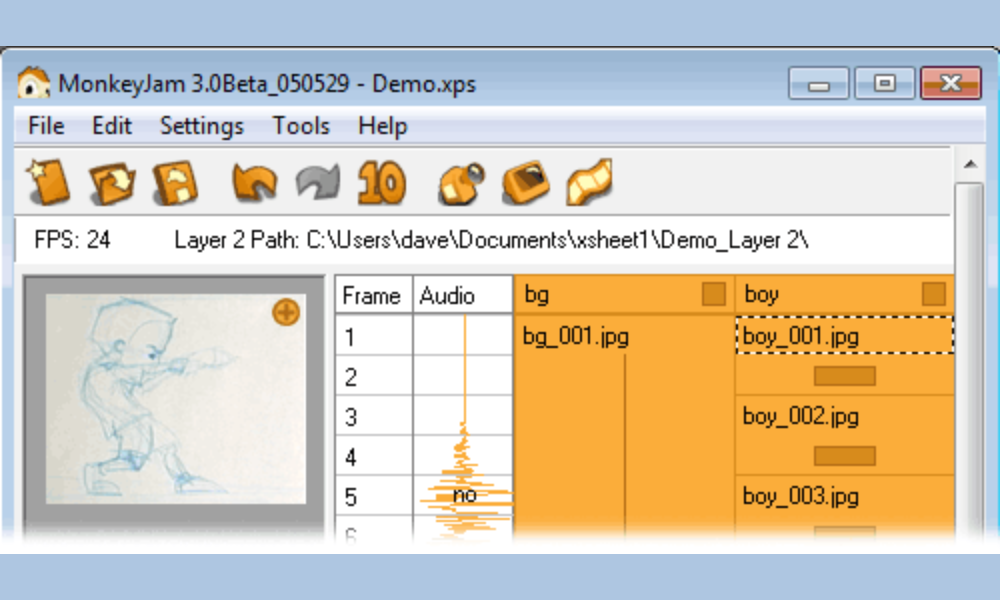Select the boy_001.jpg cell

pos(844,335)
